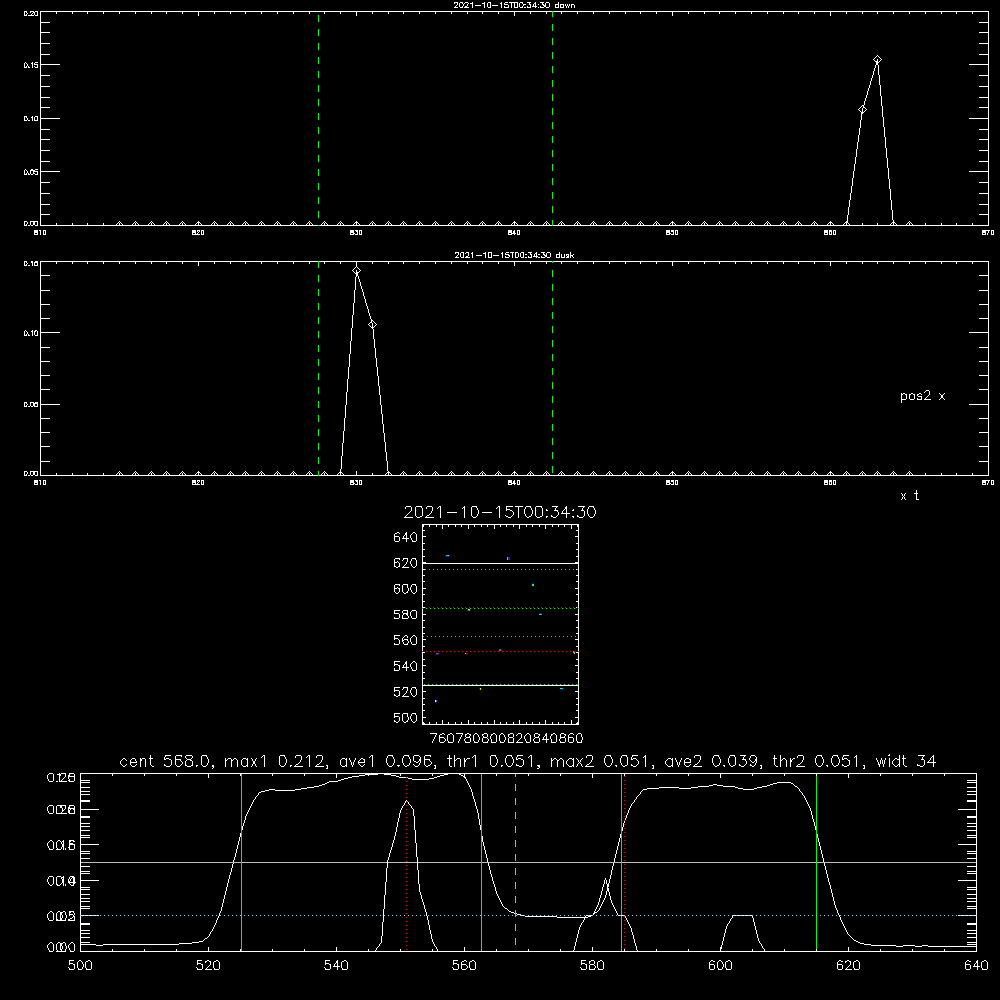Select the orange dashed center line in bottom plot
This screenshot has width=1000, height=1000.
(x=515, y=861)
